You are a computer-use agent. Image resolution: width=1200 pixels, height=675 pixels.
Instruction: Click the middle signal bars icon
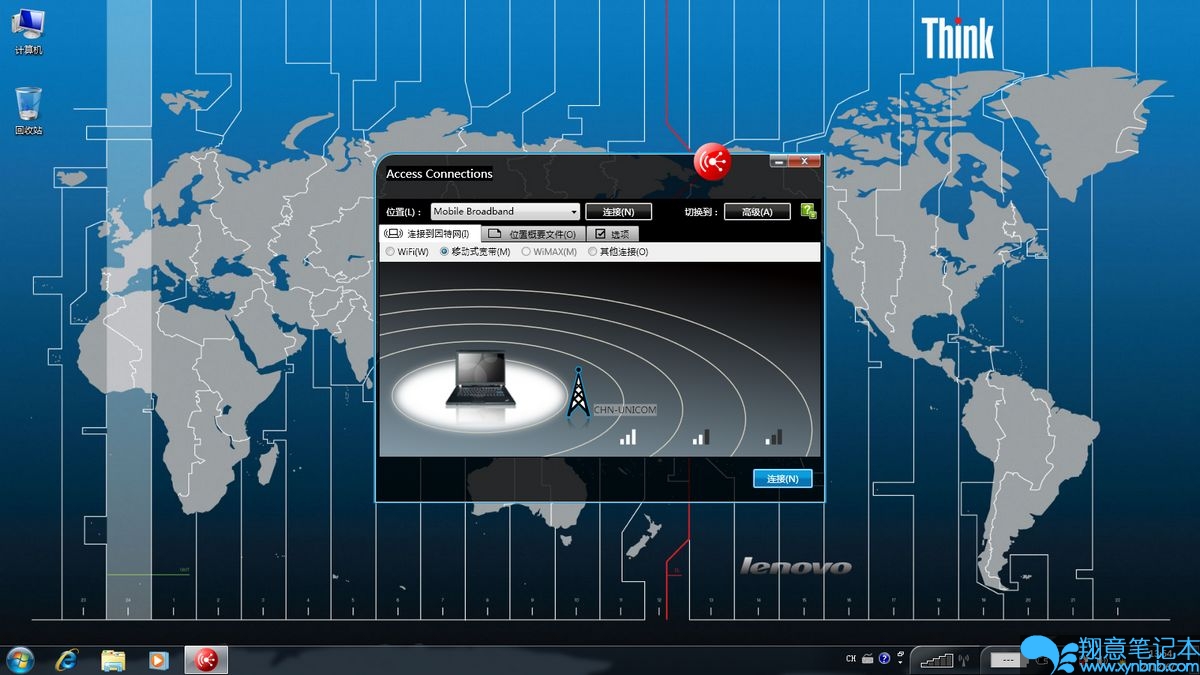(701, 436)
